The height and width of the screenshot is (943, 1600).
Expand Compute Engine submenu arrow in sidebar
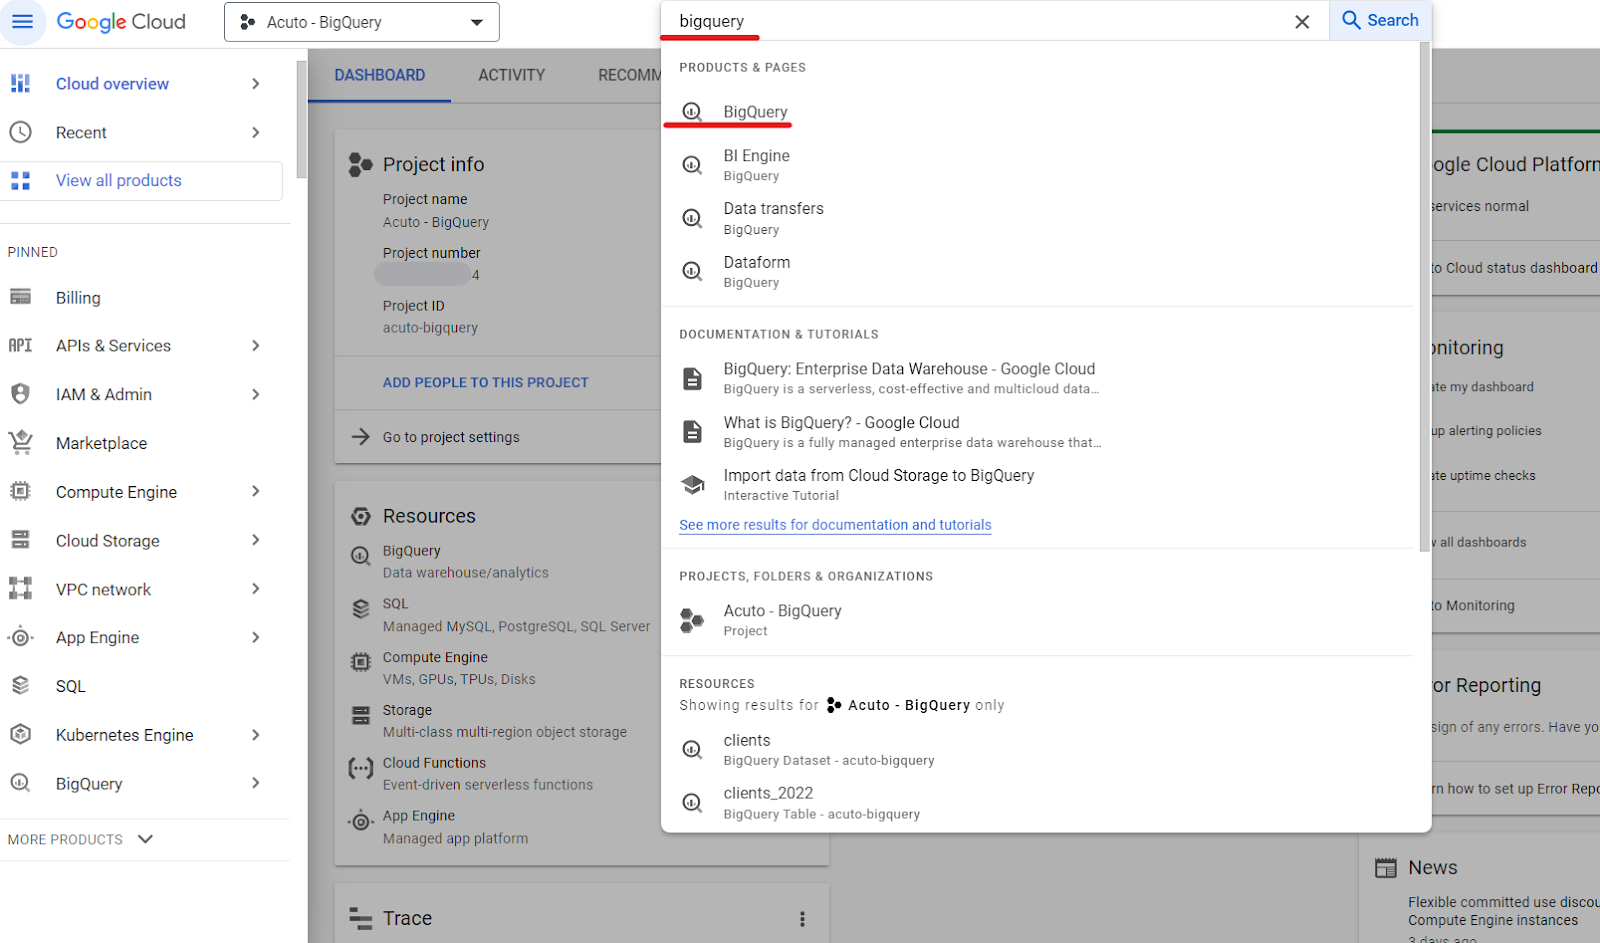[x=256, y=491]
